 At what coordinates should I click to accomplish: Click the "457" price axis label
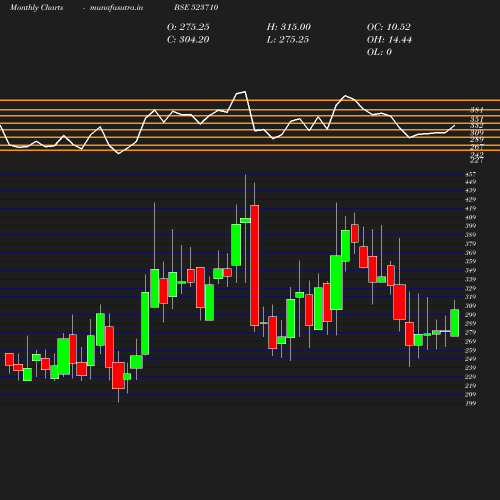click(x=471, y=174)
